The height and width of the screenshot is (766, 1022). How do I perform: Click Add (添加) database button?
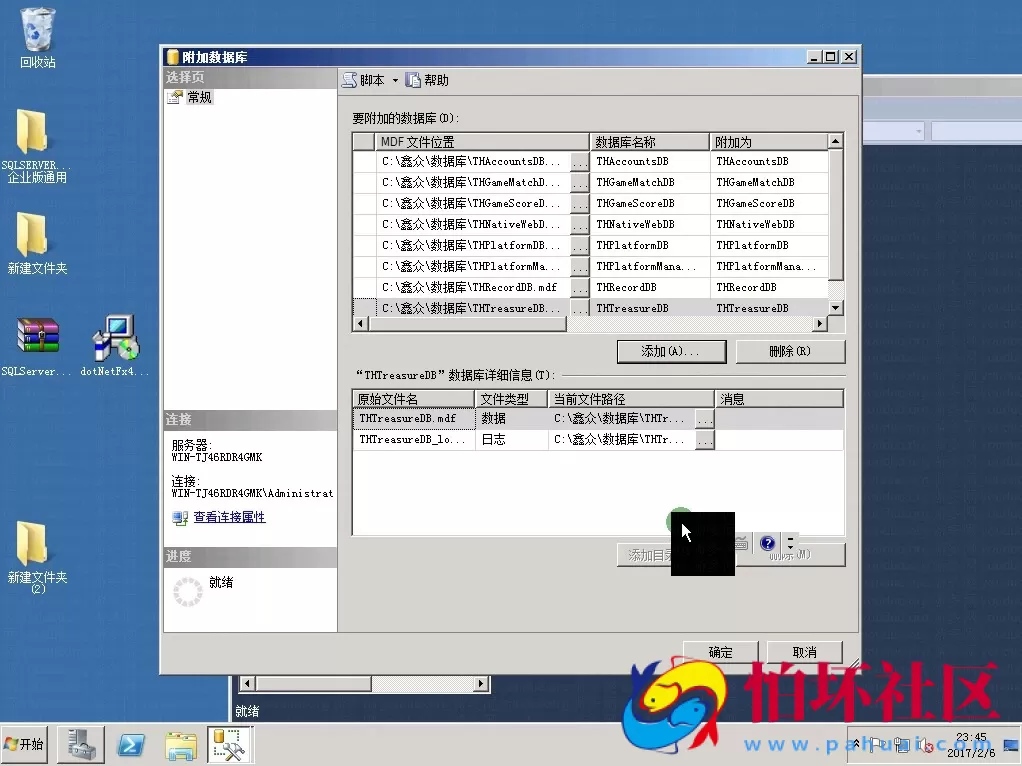pos(670,351)
